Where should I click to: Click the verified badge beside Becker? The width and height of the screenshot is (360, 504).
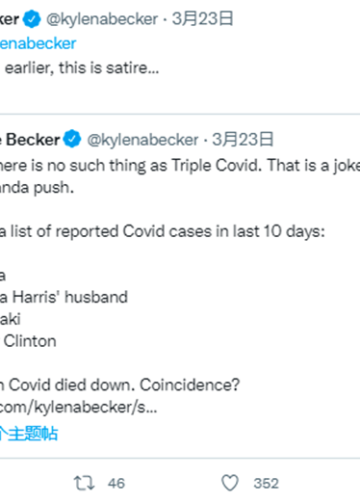tap(72, 139)
